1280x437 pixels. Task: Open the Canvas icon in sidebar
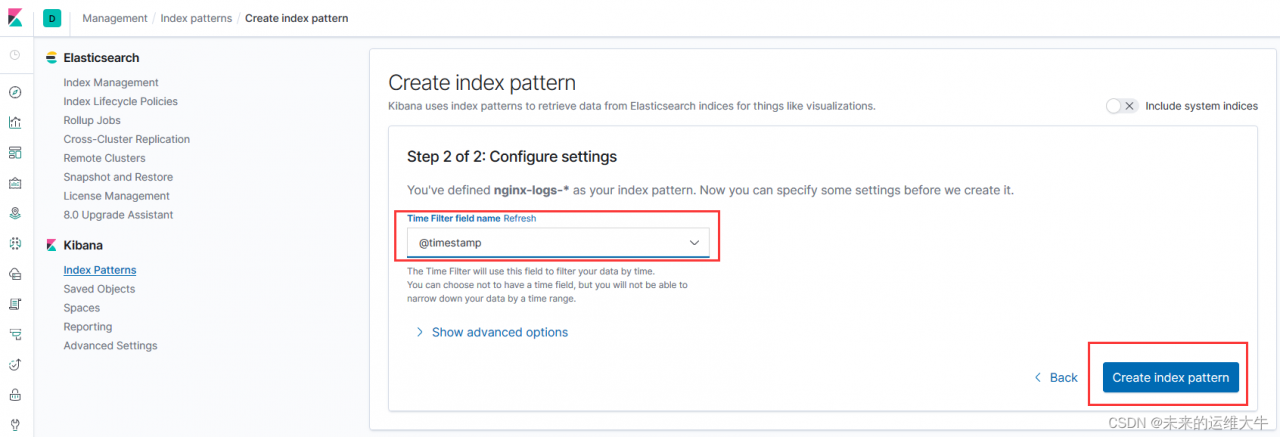[x=15, y=183]
